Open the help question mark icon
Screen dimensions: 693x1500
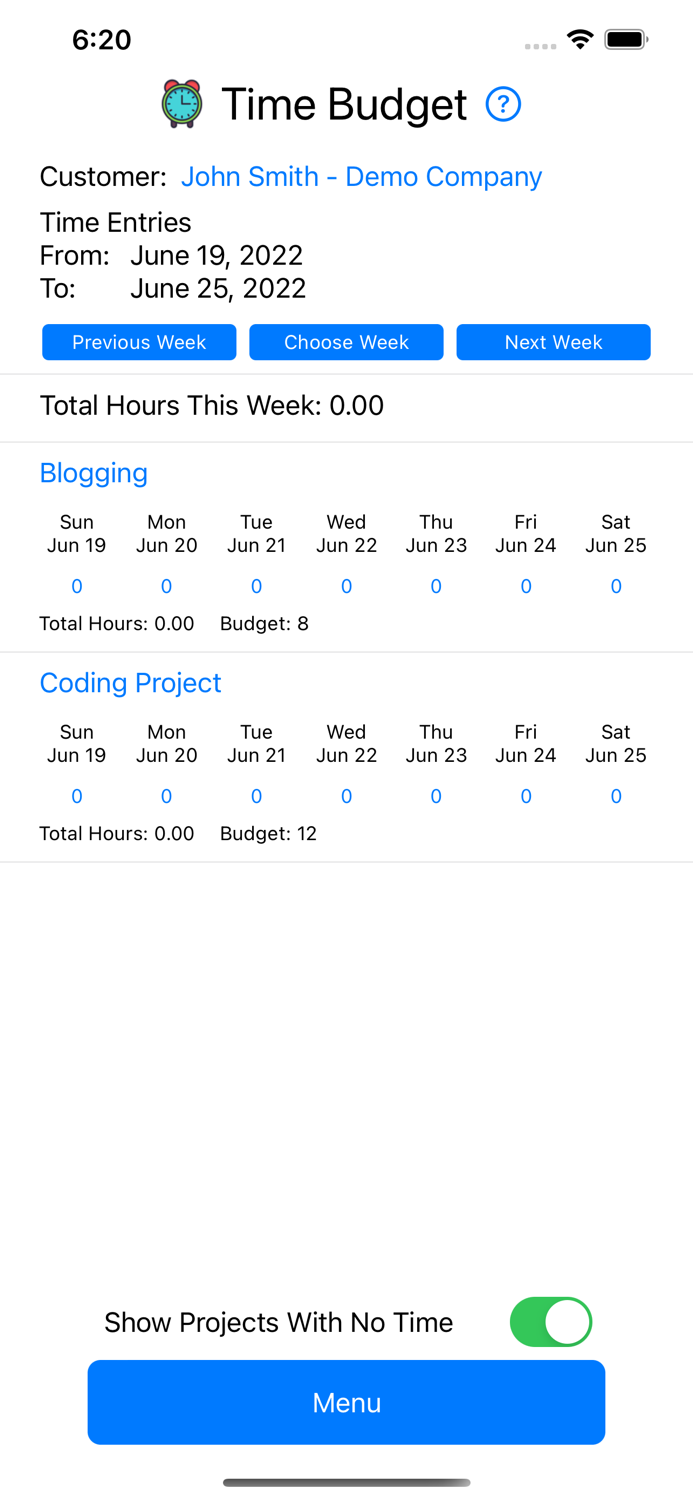coord(503,104)
